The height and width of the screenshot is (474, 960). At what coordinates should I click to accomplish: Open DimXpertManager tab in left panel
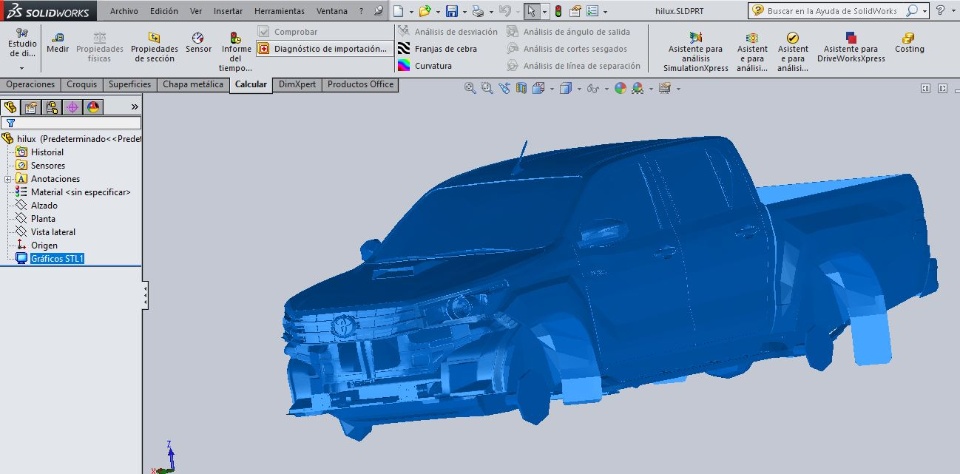(72, 108)
